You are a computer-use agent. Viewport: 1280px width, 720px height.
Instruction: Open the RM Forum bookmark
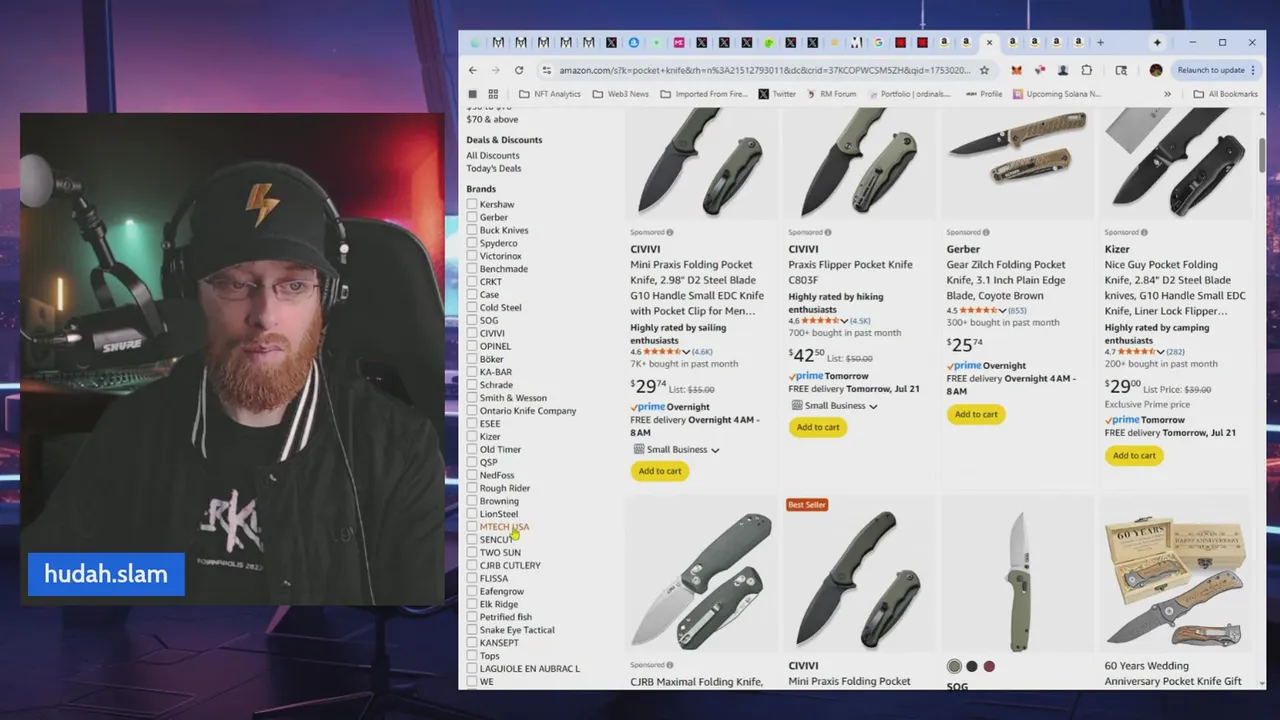[830, 94]
